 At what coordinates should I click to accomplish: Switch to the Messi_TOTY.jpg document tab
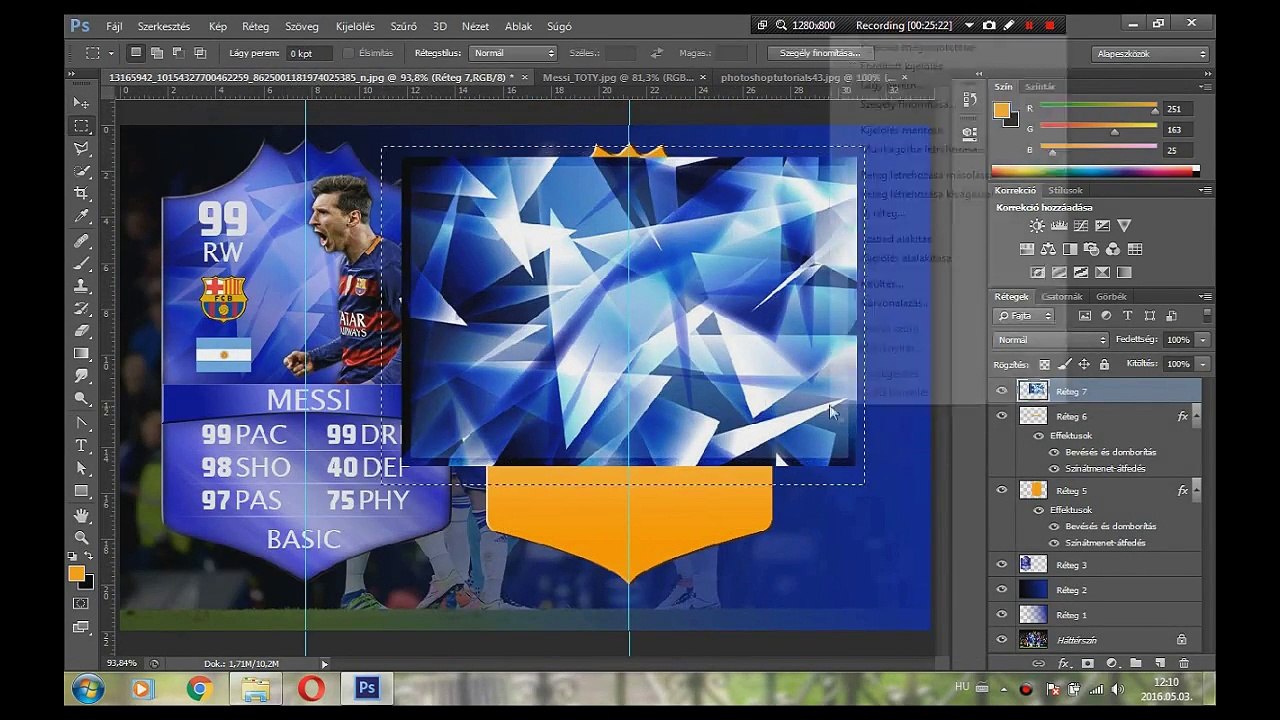click(x=618, y=77)
